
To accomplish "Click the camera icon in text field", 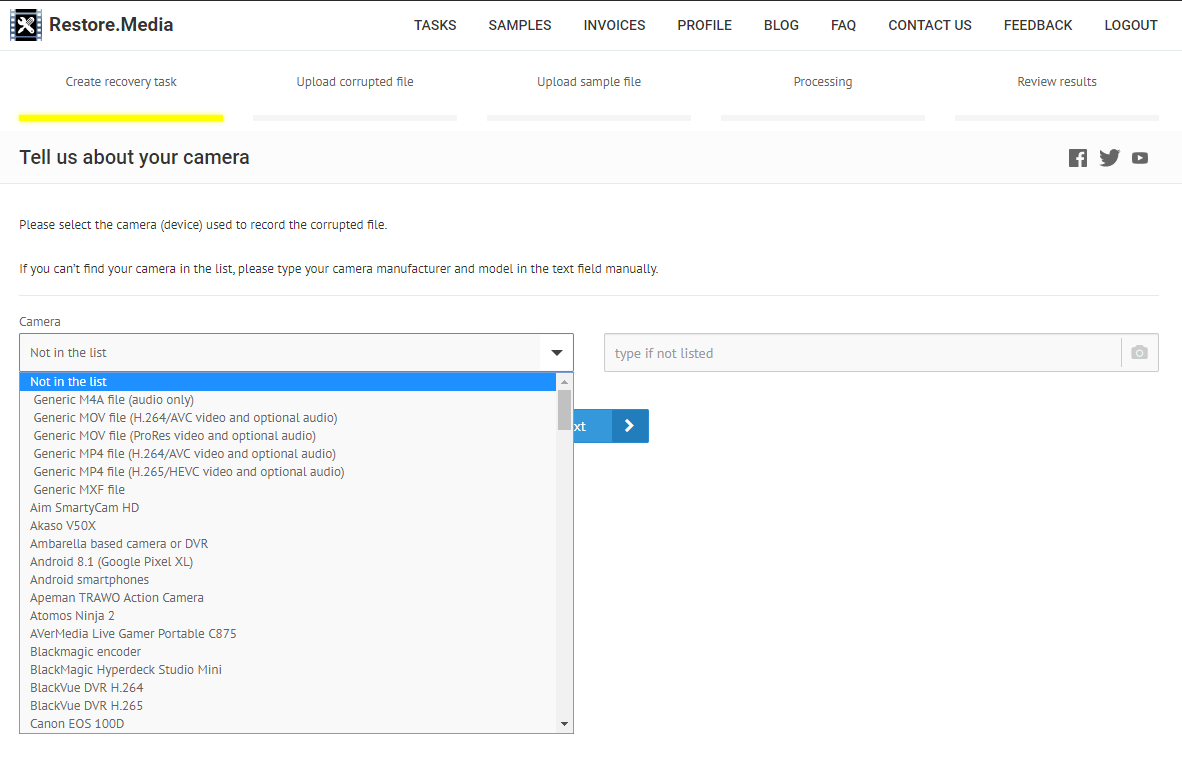I will [1139, 353].
